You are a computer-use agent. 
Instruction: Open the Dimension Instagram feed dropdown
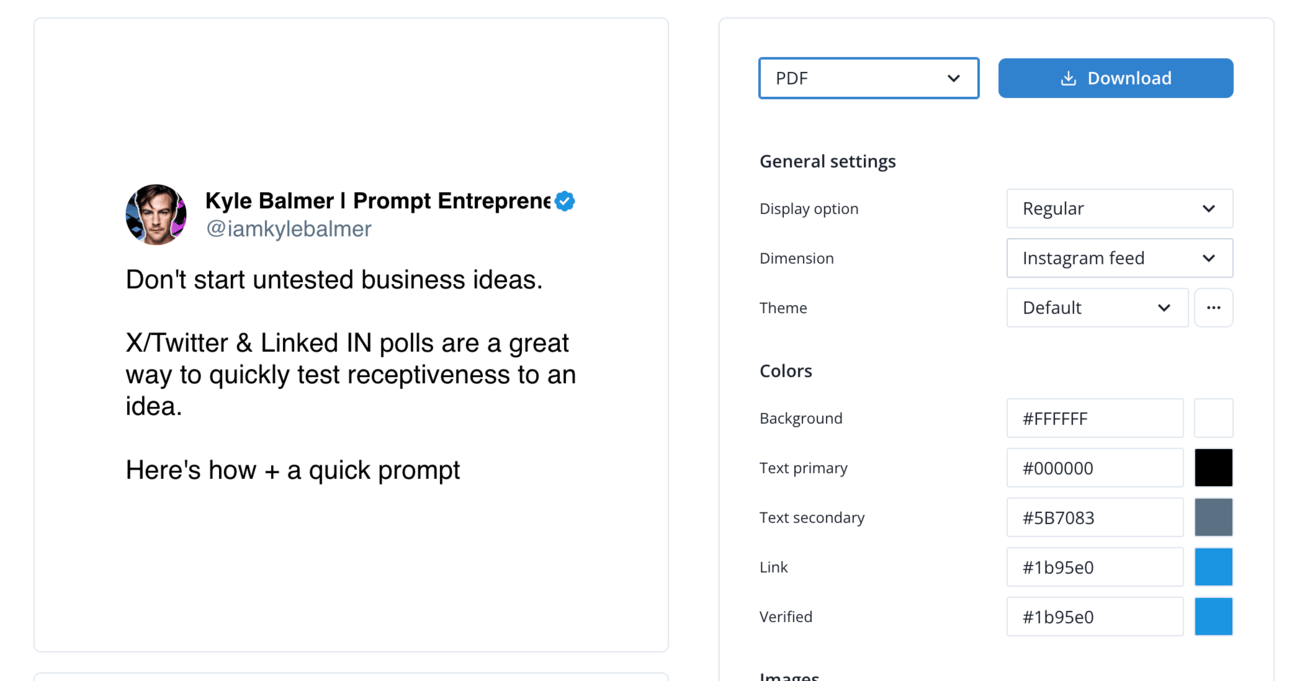tap(1119, 258)
